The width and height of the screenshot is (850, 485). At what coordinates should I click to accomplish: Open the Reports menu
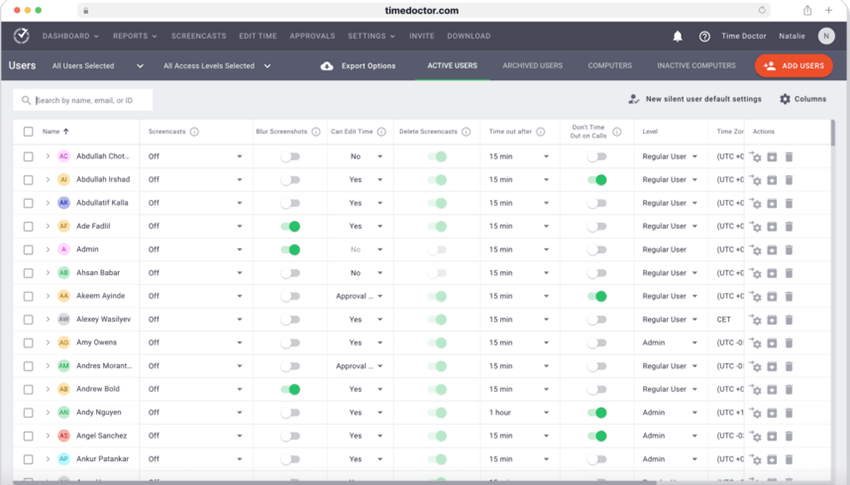click(x=135, y=36)
